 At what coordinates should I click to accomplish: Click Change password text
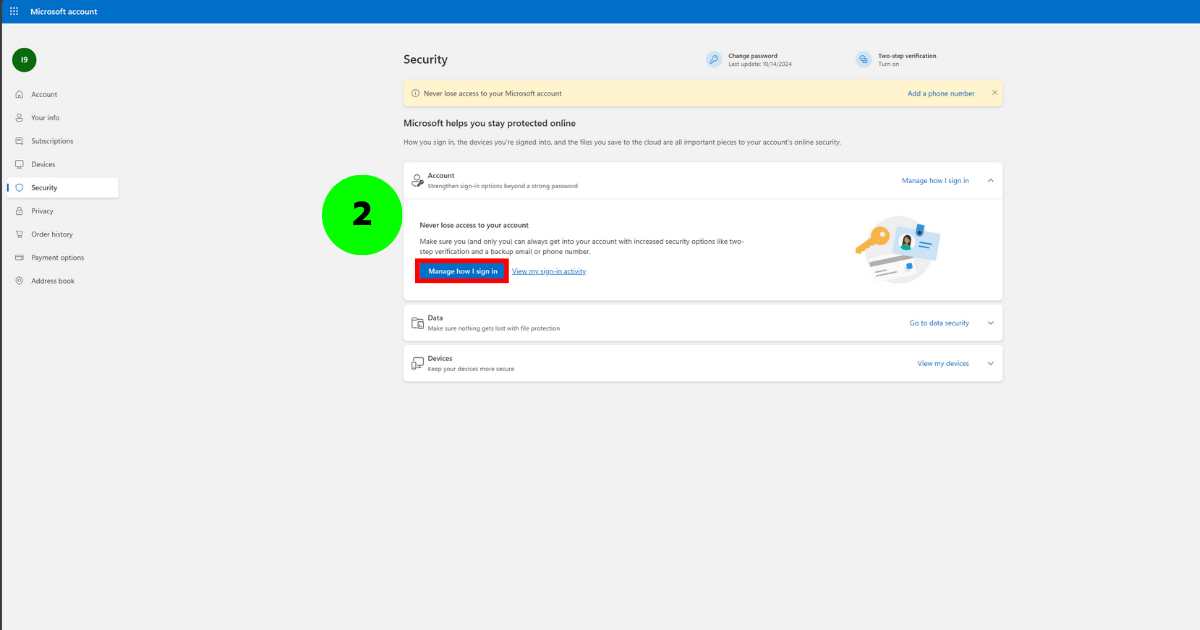tap(753, 56)
